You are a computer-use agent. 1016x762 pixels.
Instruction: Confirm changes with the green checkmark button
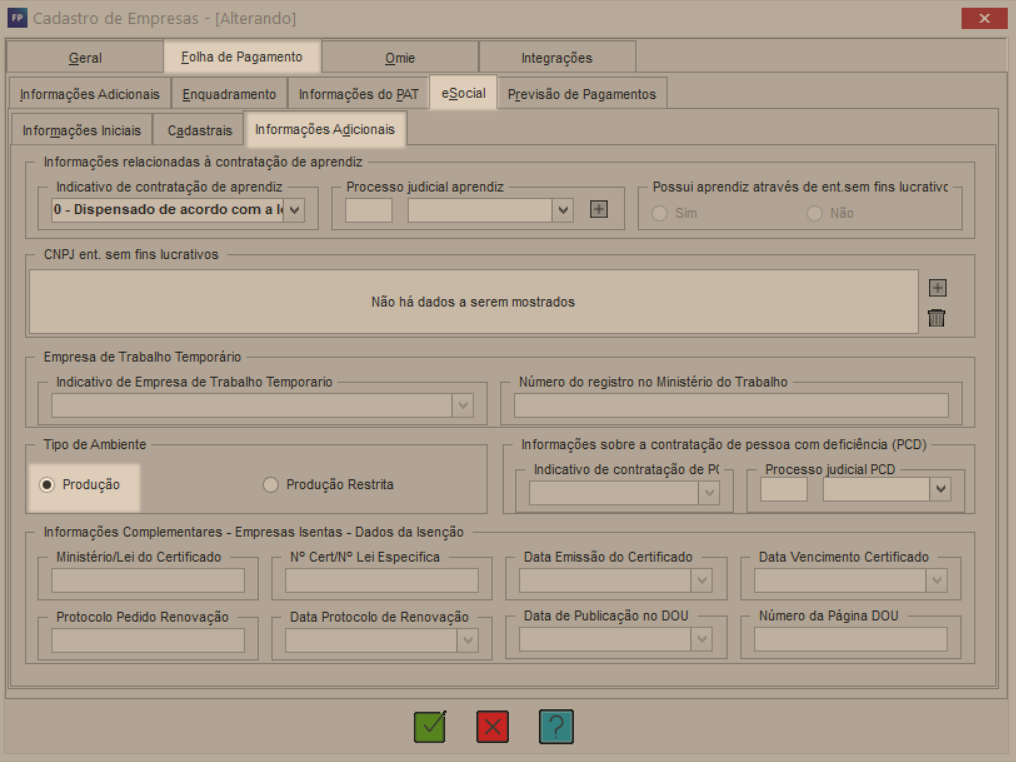[x=430, y=726]
